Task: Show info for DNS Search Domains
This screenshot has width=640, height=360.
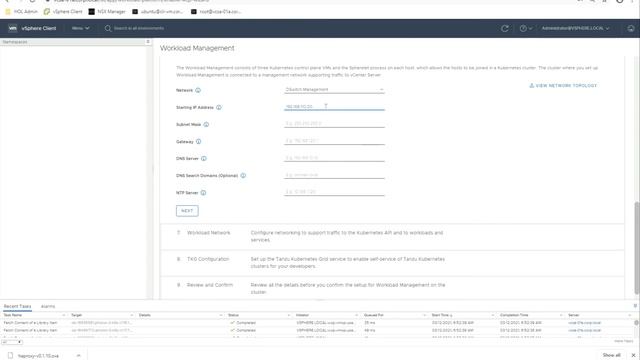Action: point(243,176)
